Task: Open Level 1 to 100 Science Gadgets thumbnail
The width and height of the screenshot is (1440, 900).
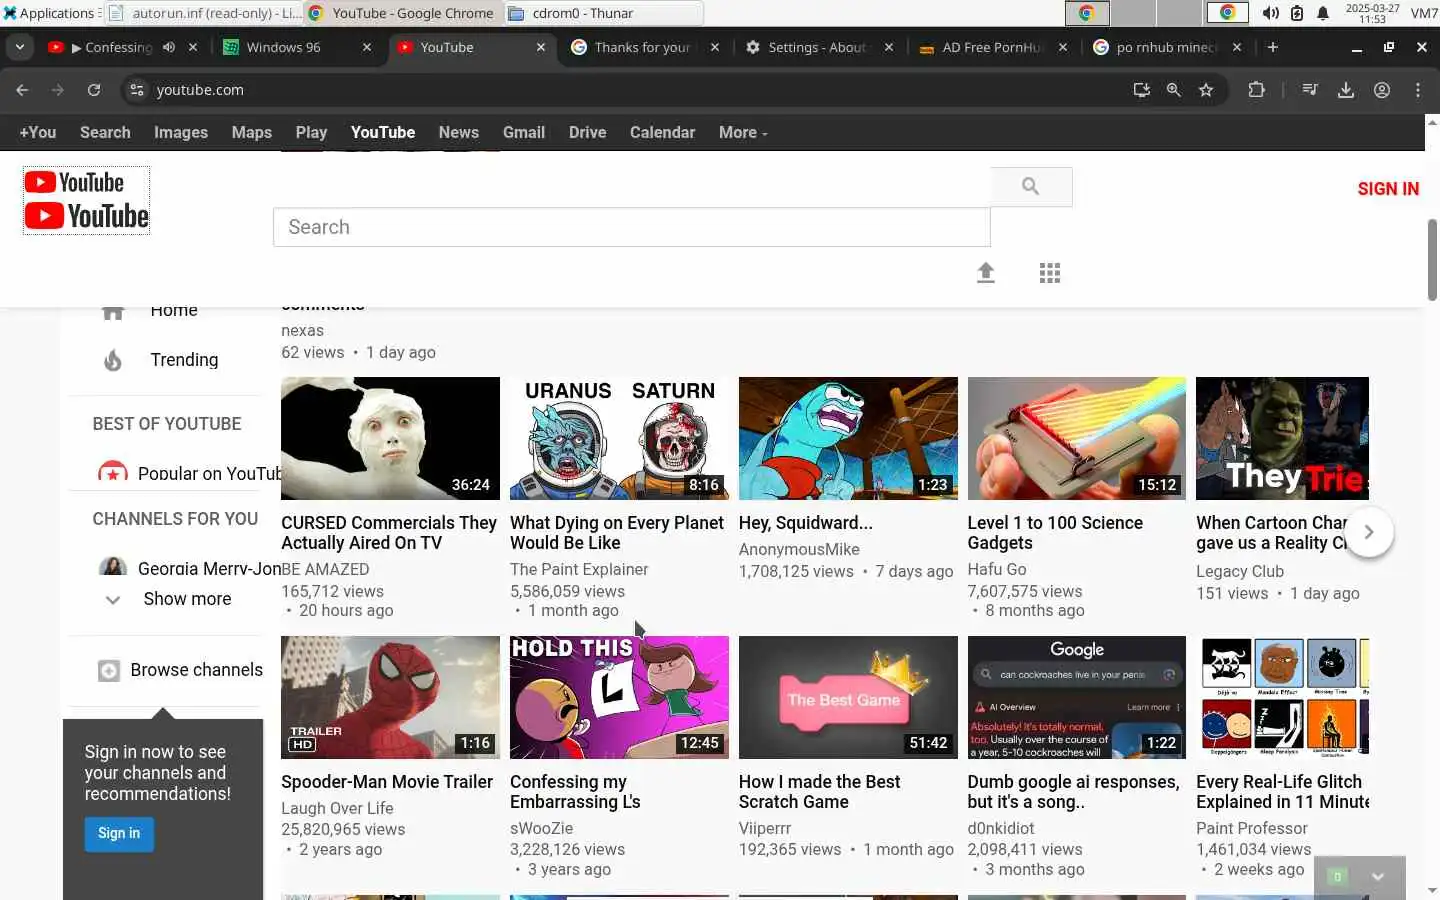Action: (x=1077, y=439)
